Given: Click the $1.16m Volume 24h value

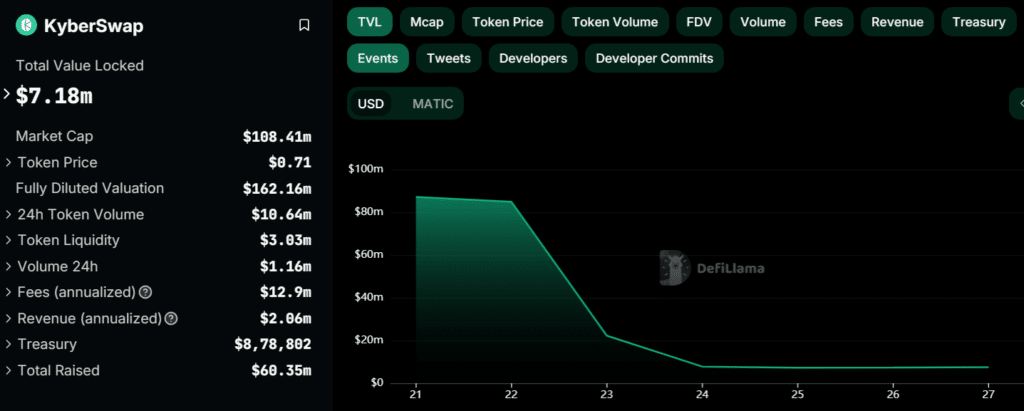Looking at the screenshot, I should [285, 267].
